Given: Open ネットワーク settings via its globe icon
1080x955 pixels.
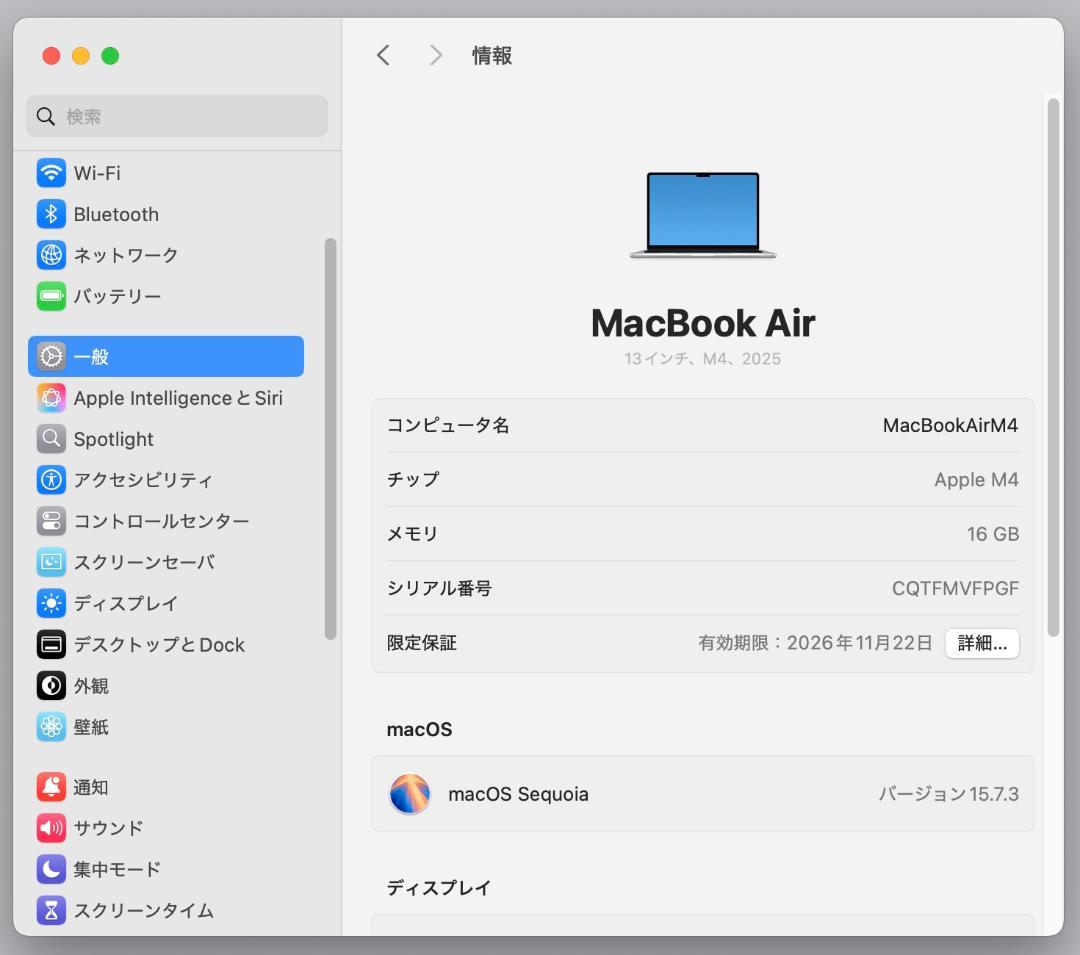Looking at the screenshot, I should click(x=50, y=254).
